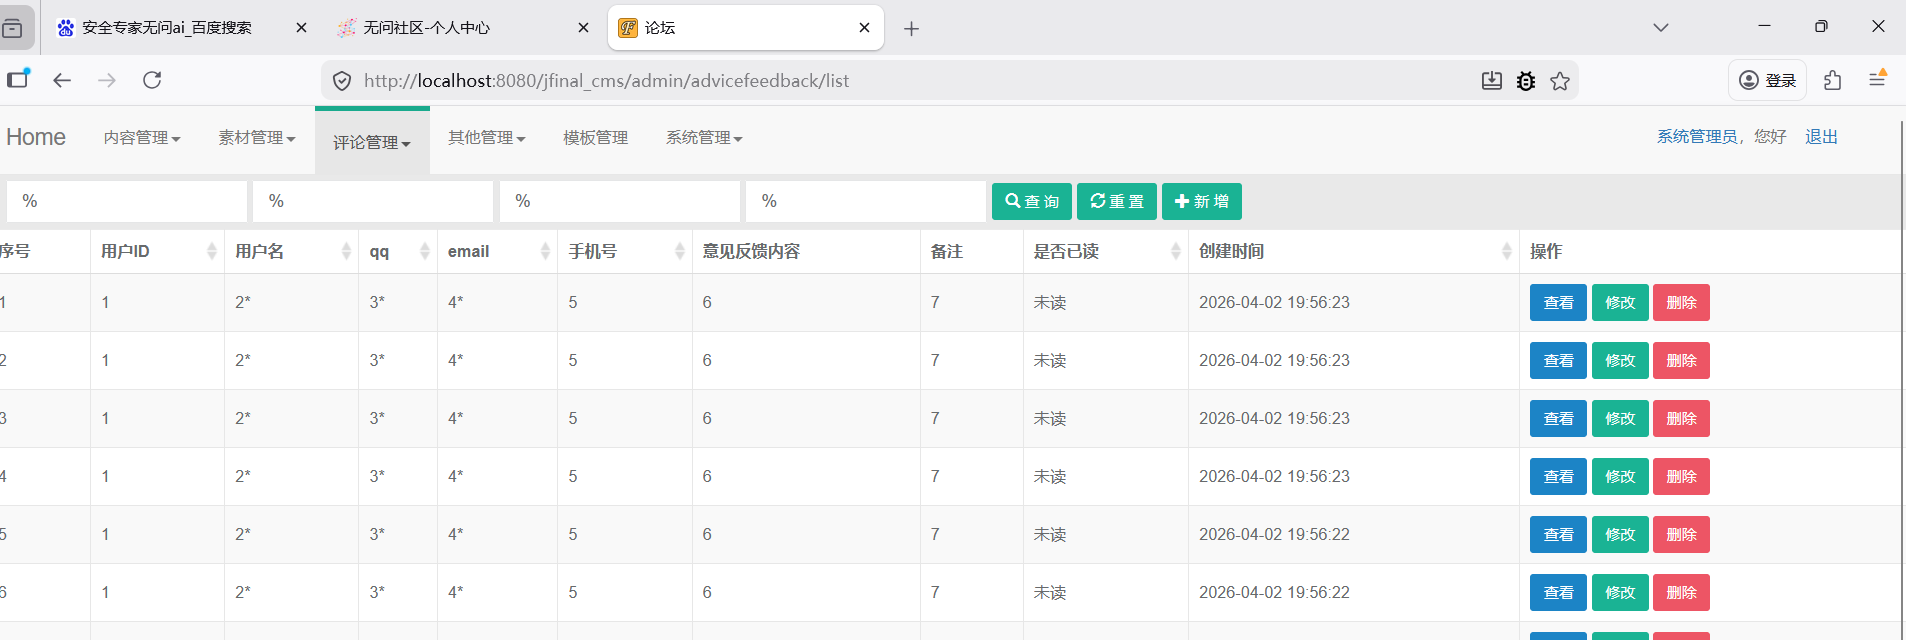This screenshot has height=640, width=1906.
Task: Click the 系统管理员，您好 greeting text
Action: [1721, 137]
